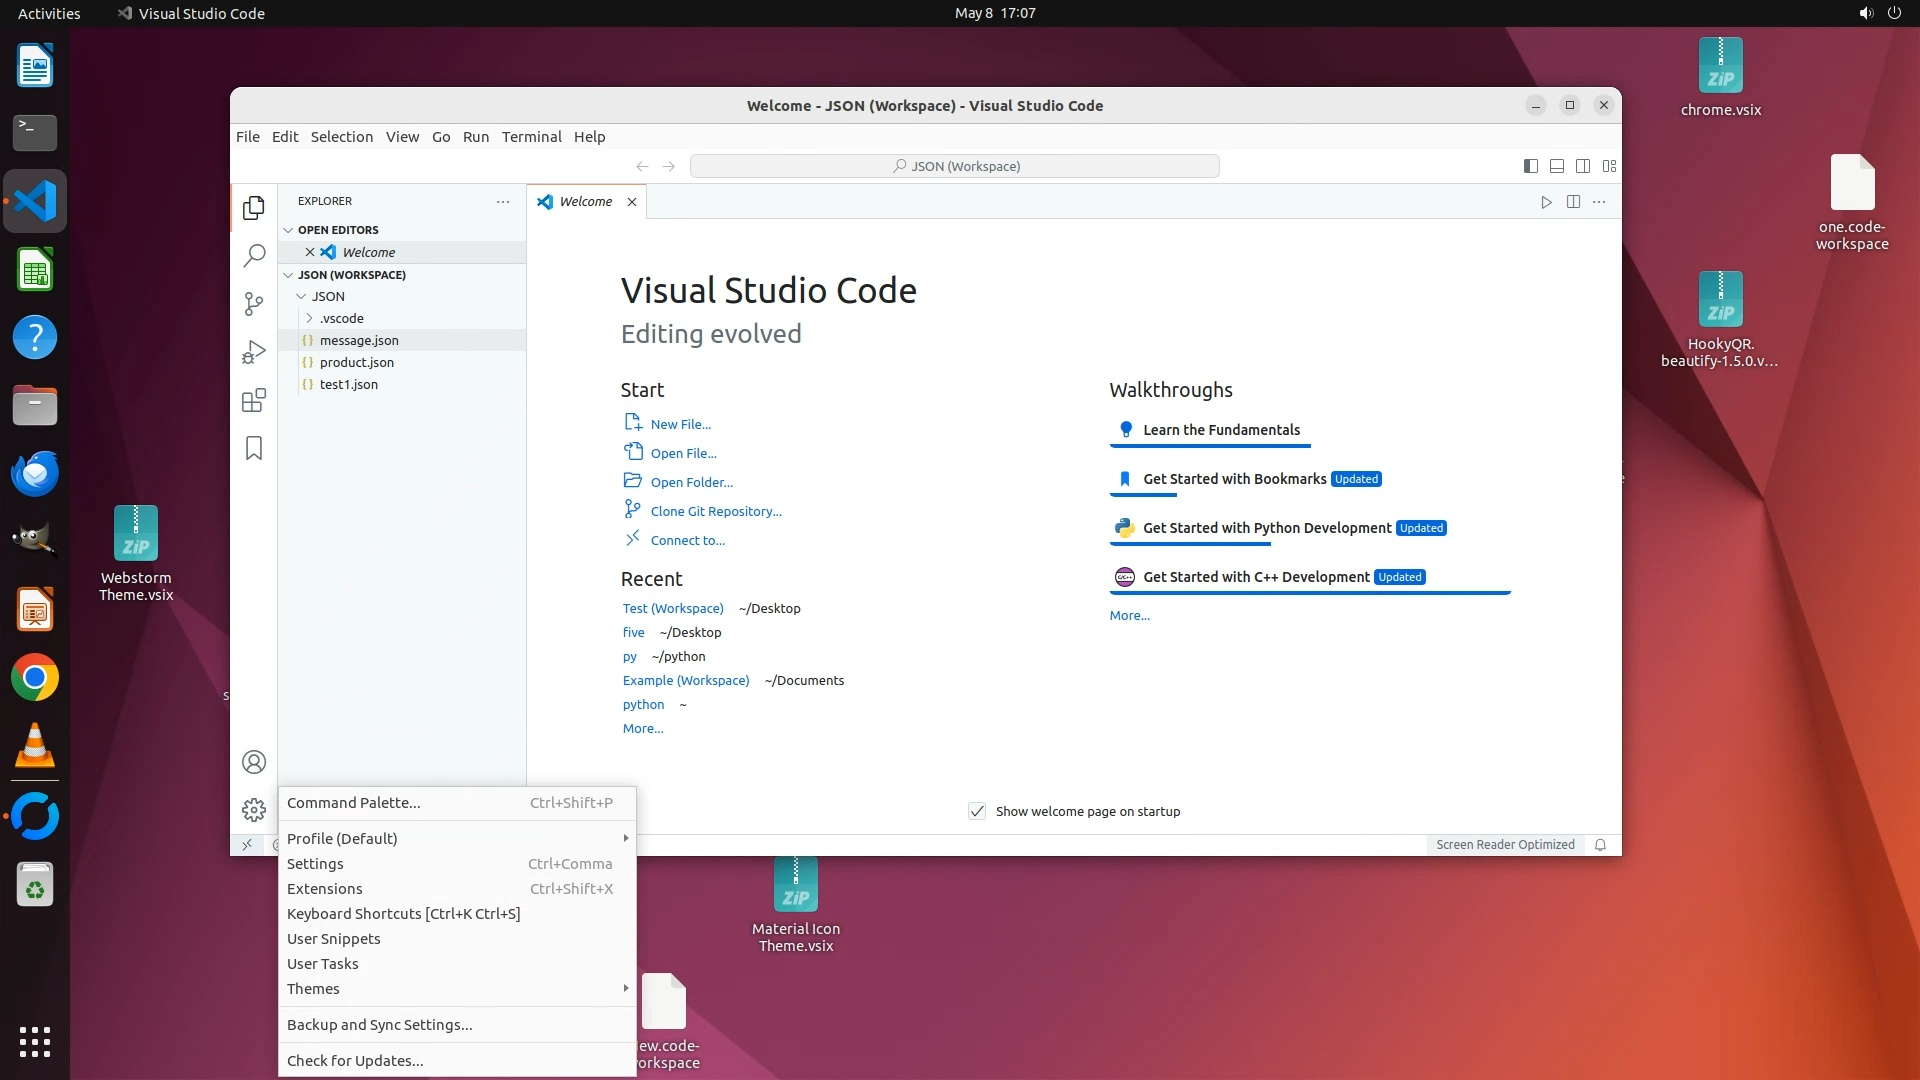Open the Test (Workspace) recent entry

[672, 608]
